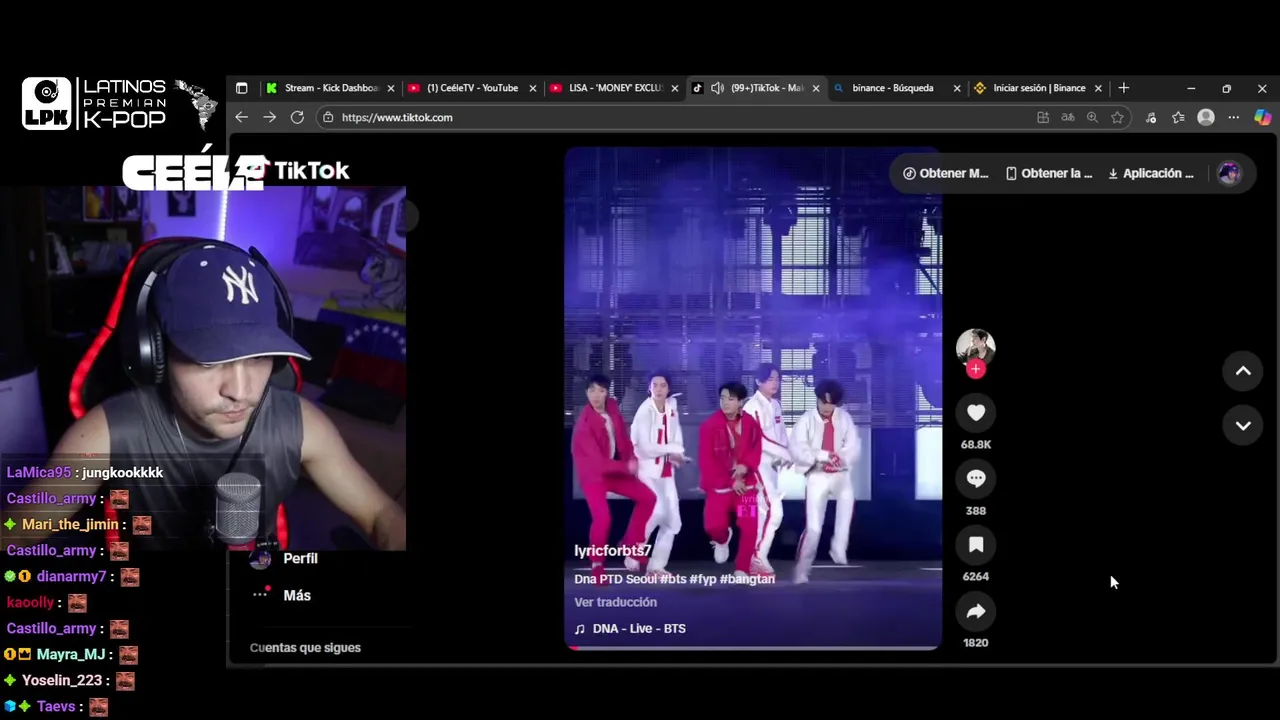Bookmark the video with the save icon

[976, 545]
